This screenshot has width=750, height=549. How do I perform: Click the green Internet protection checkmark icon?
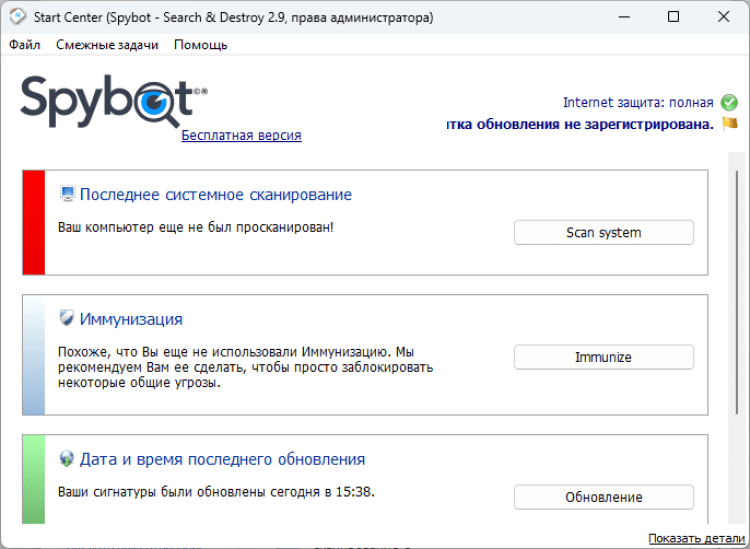[x=729, y=102]
